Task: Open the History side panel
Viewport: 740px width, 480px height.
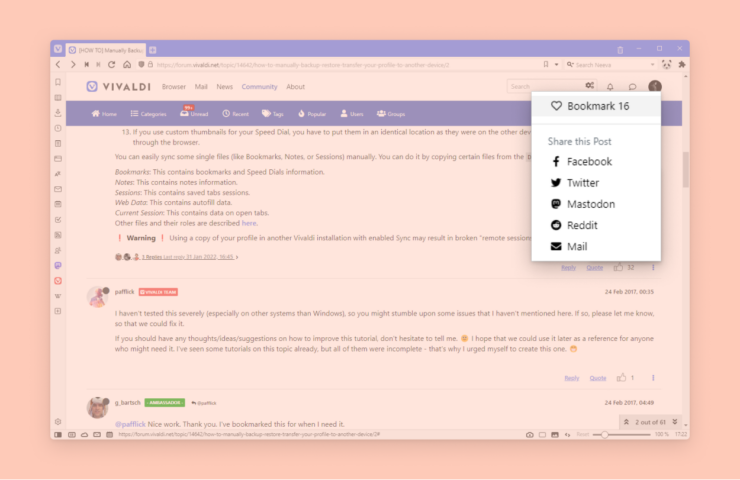Action: click(x=58, y=128)
